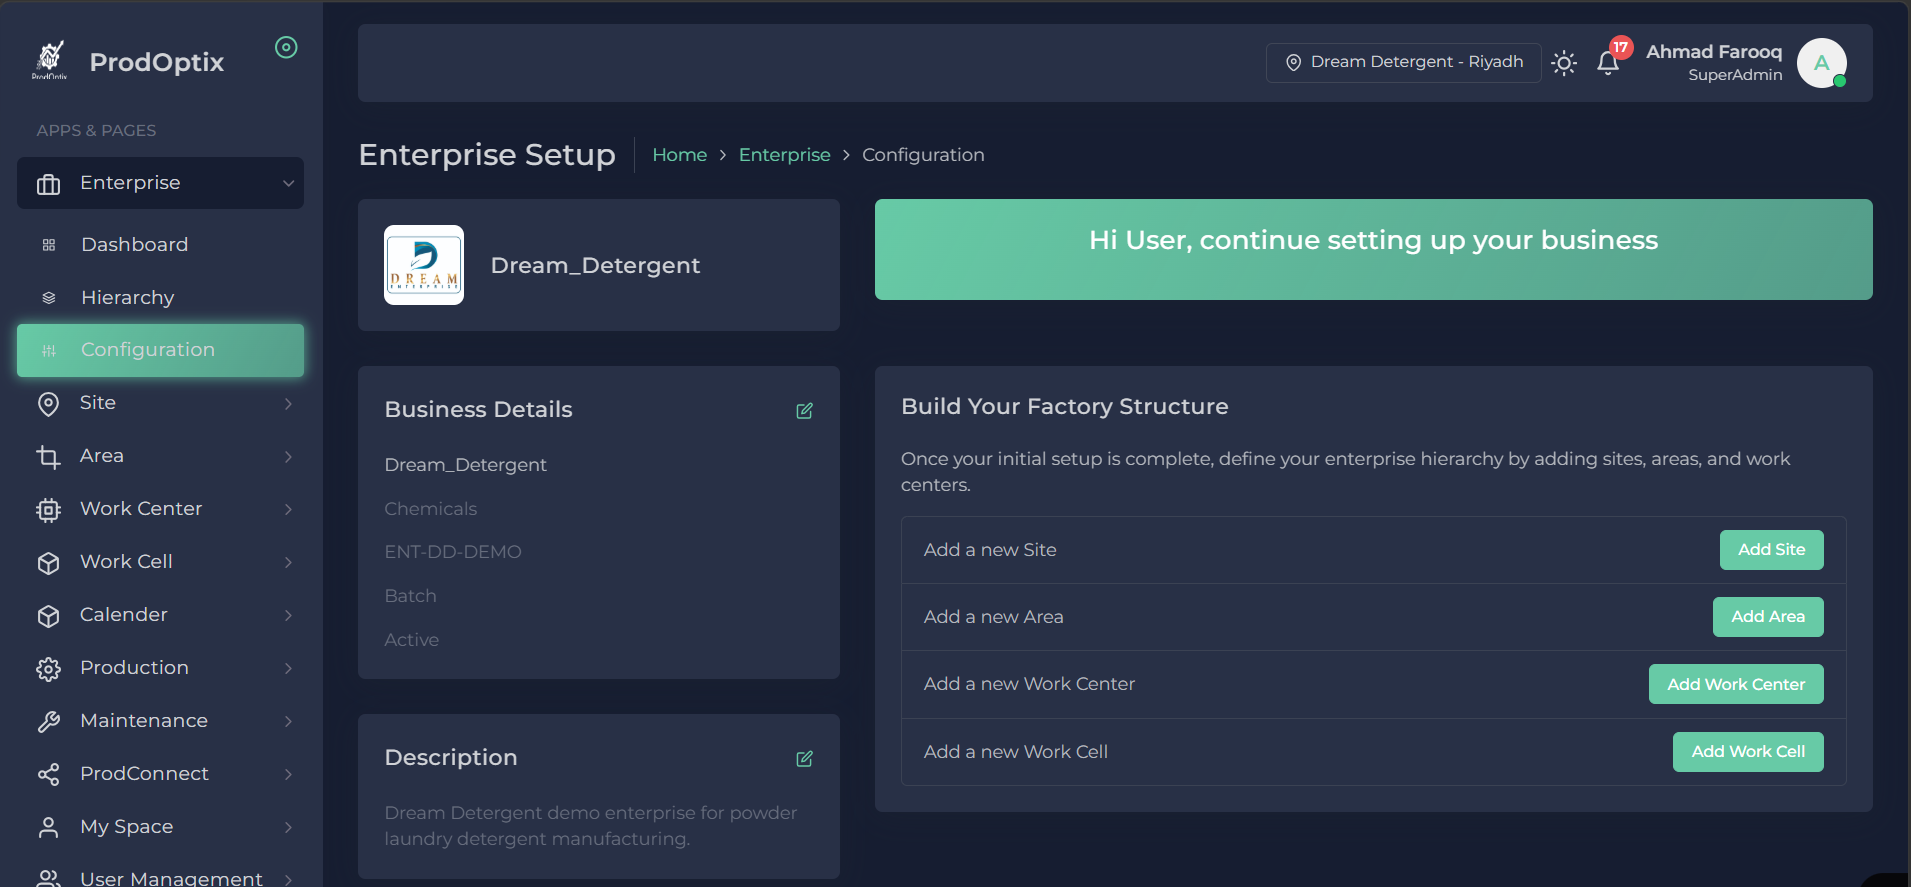Click the Area crop icon
Image resolution: width=1911 pixels, height=887 pixels.
(48, 457)
